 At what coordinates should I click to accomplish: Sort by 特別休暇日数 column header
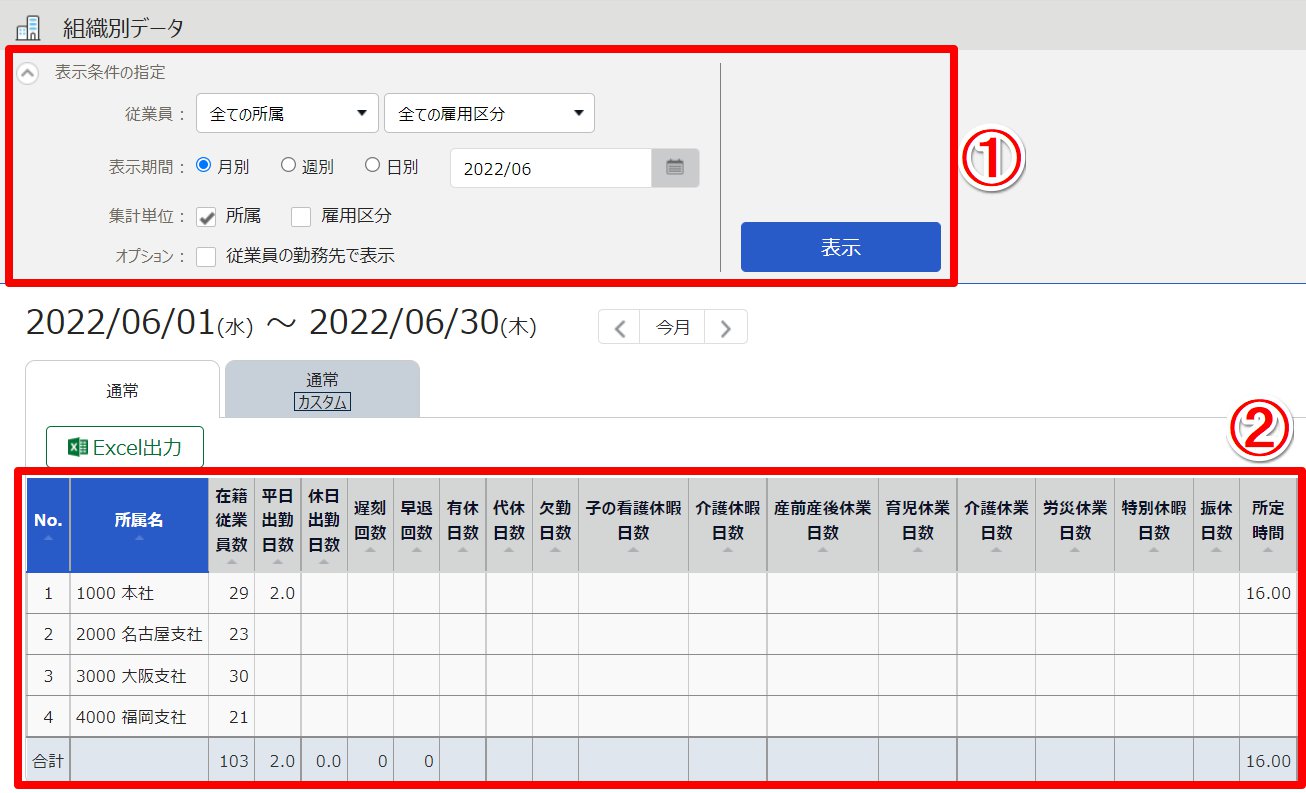[x=1154, y=525]
